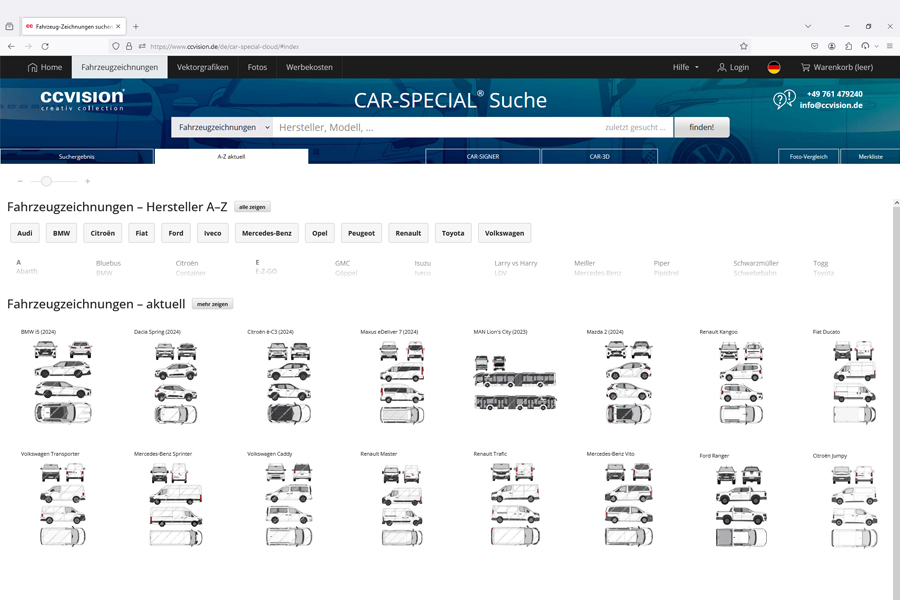Open the Fahrzeugzeichnungen nav menu
The width and height of the screenshot is (900, 600).
coord(119,67)
